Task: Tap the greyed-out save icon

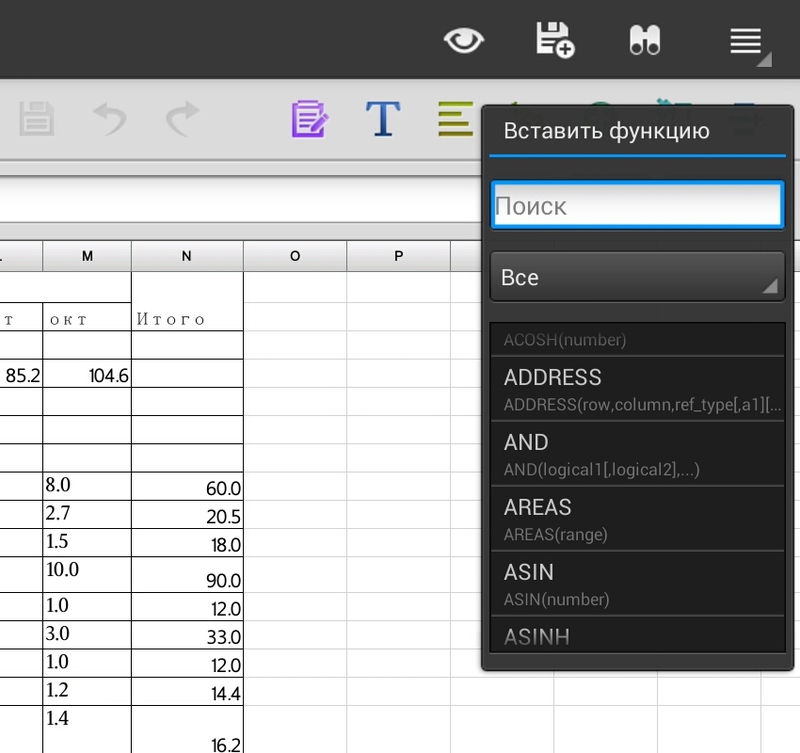Action: [x=36, y=119]
